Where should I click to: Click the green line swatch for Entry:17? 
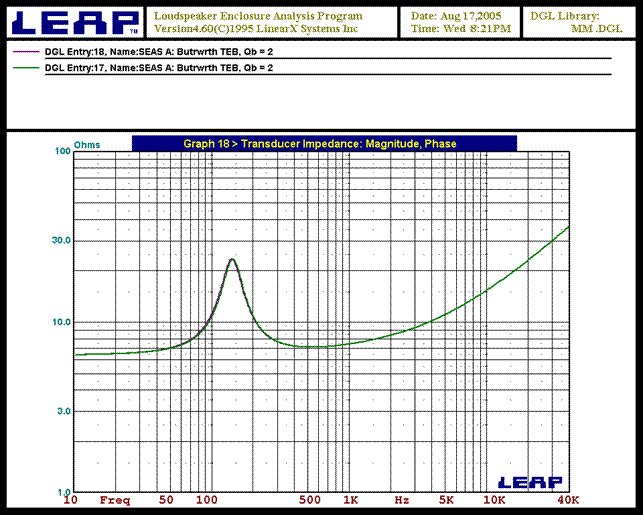26,67
